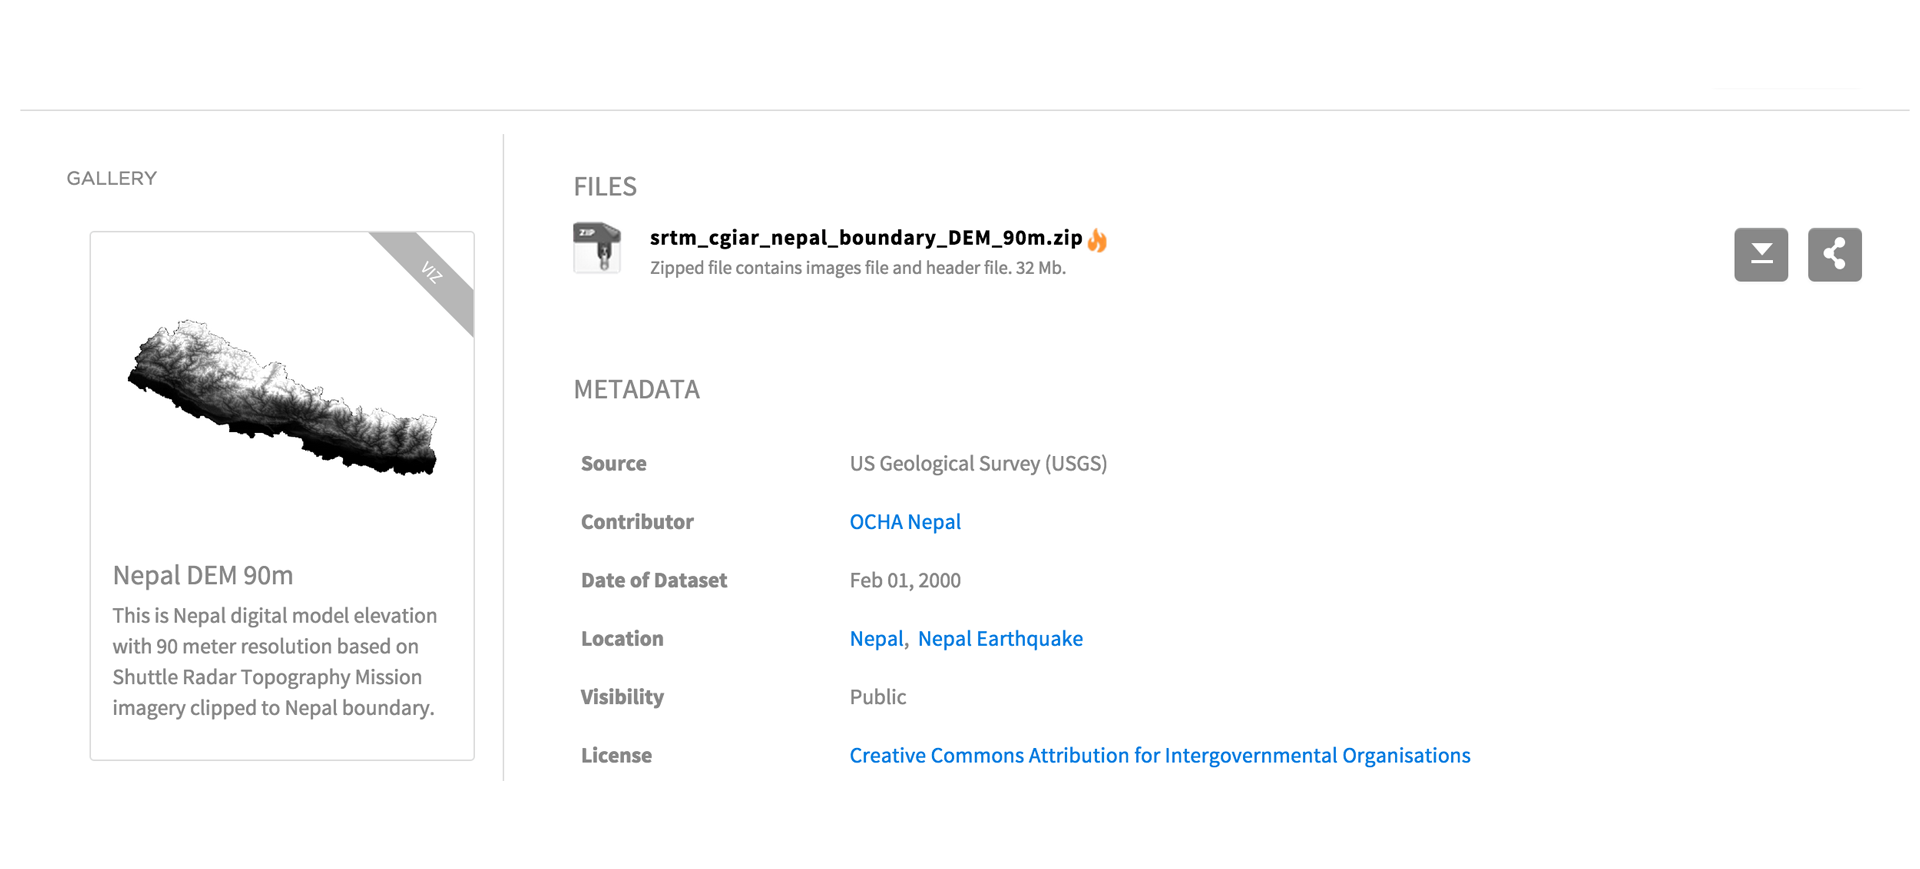The image size is (1920, 869).
Task: Click the flame popularity icon
Action: [1097, 240]
